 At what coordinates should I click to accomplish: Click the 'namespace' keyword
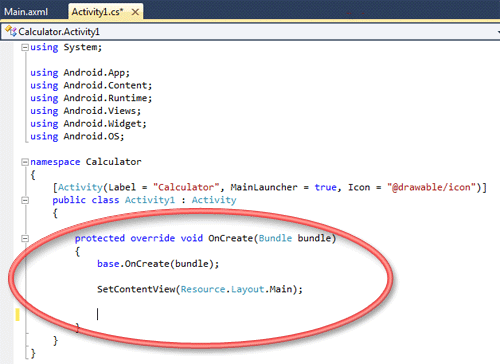(55, 162)
